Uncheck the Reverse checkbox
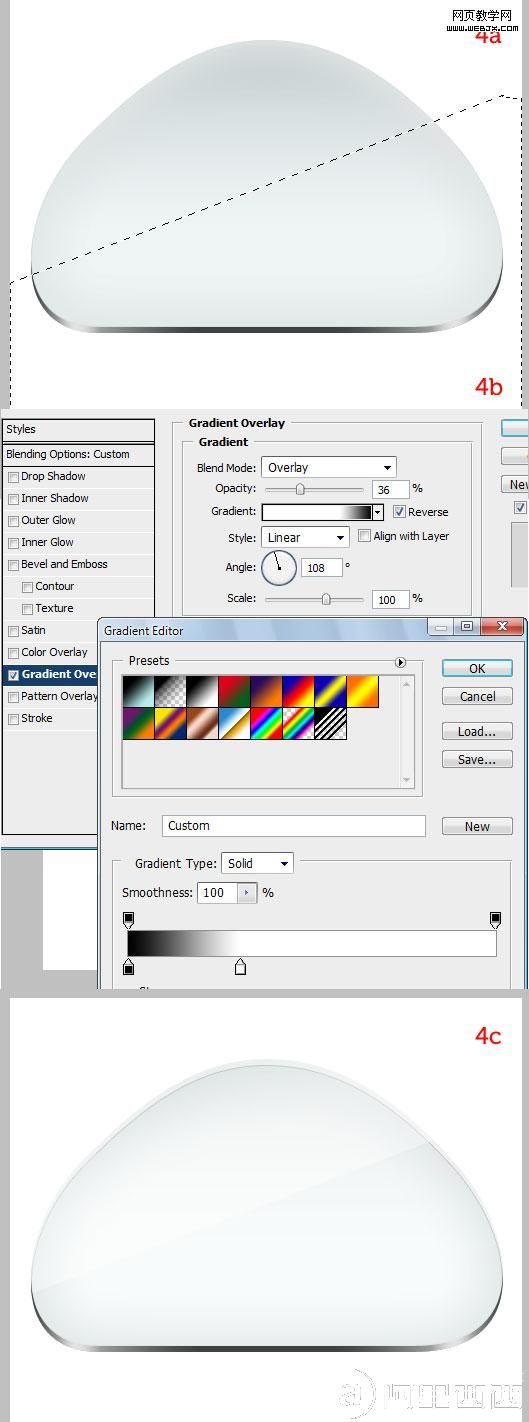 point(400,511)
